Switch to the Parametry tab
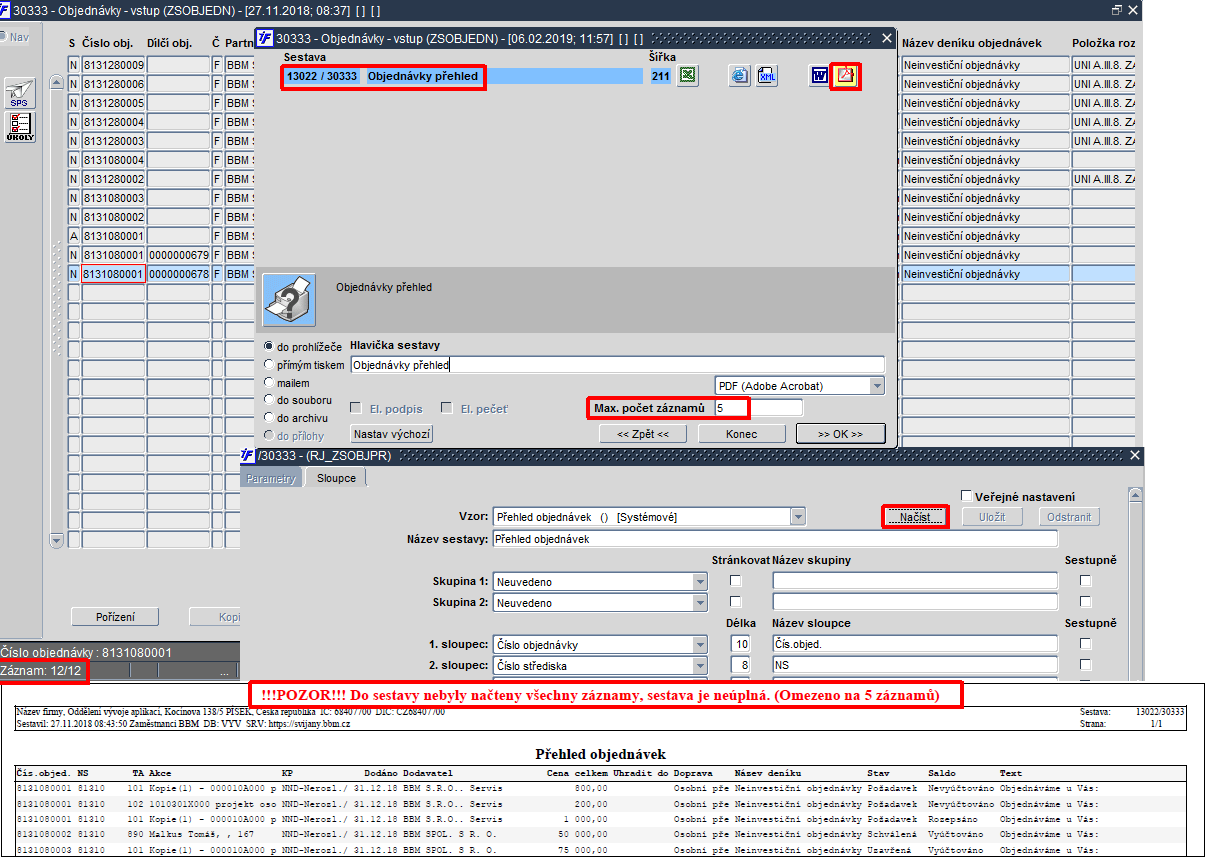Image resolution: width=1209 pixels, height=858 pixels. click(272, 479)
